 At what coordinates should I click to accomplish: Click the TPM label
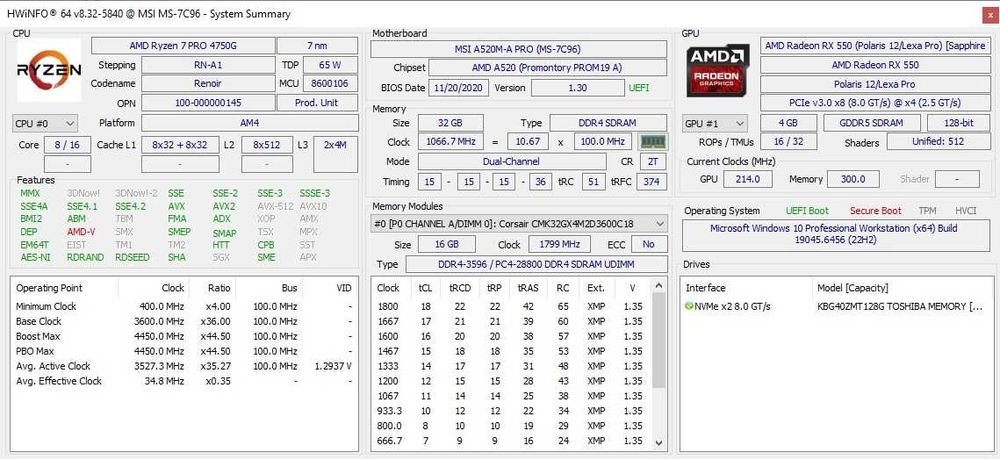point(927,211)
